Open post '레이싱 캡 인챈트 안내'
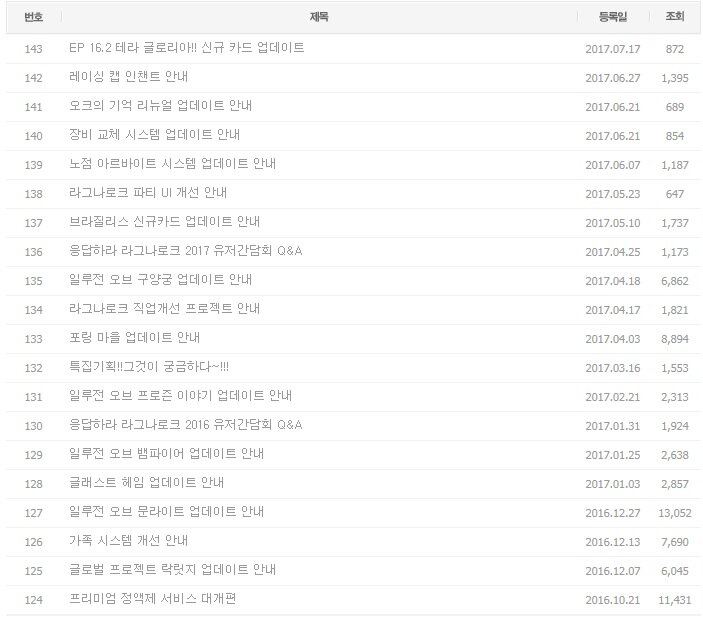This screenshot has width=703, height=634. (x=128, y=77)
